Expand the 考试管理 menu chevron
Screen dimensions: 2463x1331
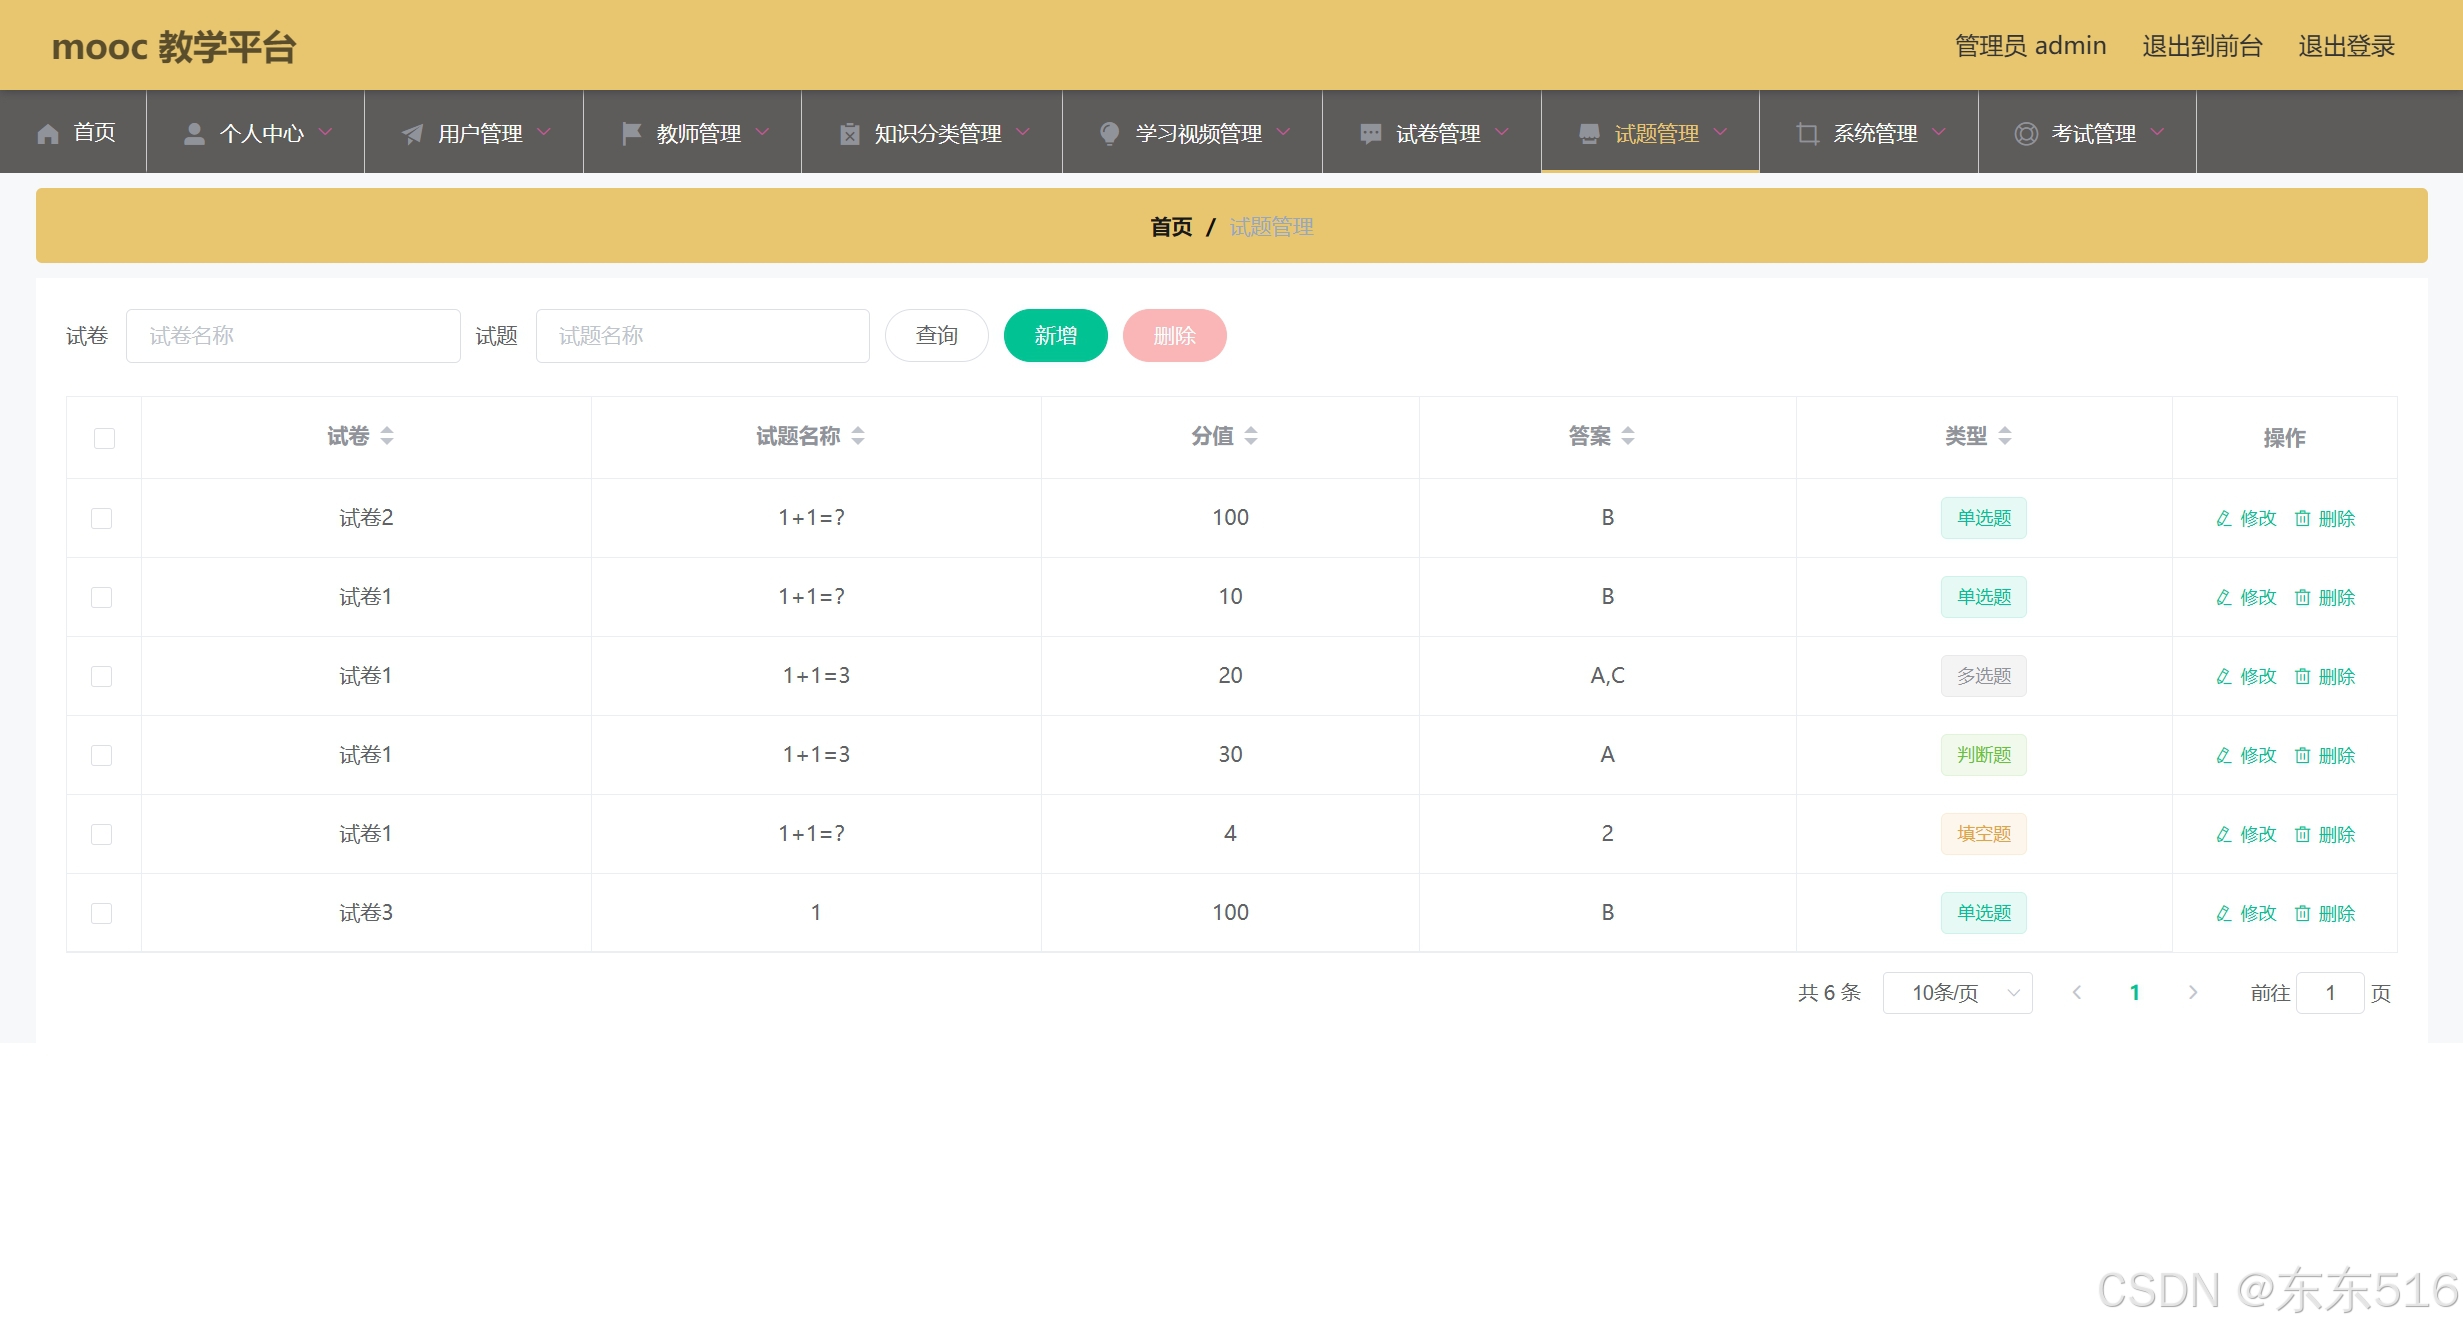point(2157,133)
